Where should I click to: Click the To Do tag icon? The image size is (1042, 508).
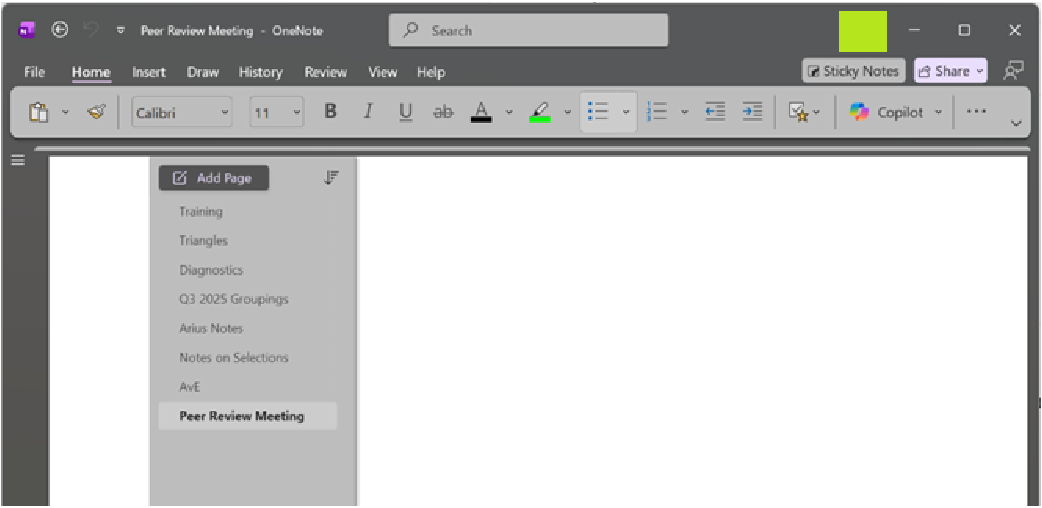(798, 112)
